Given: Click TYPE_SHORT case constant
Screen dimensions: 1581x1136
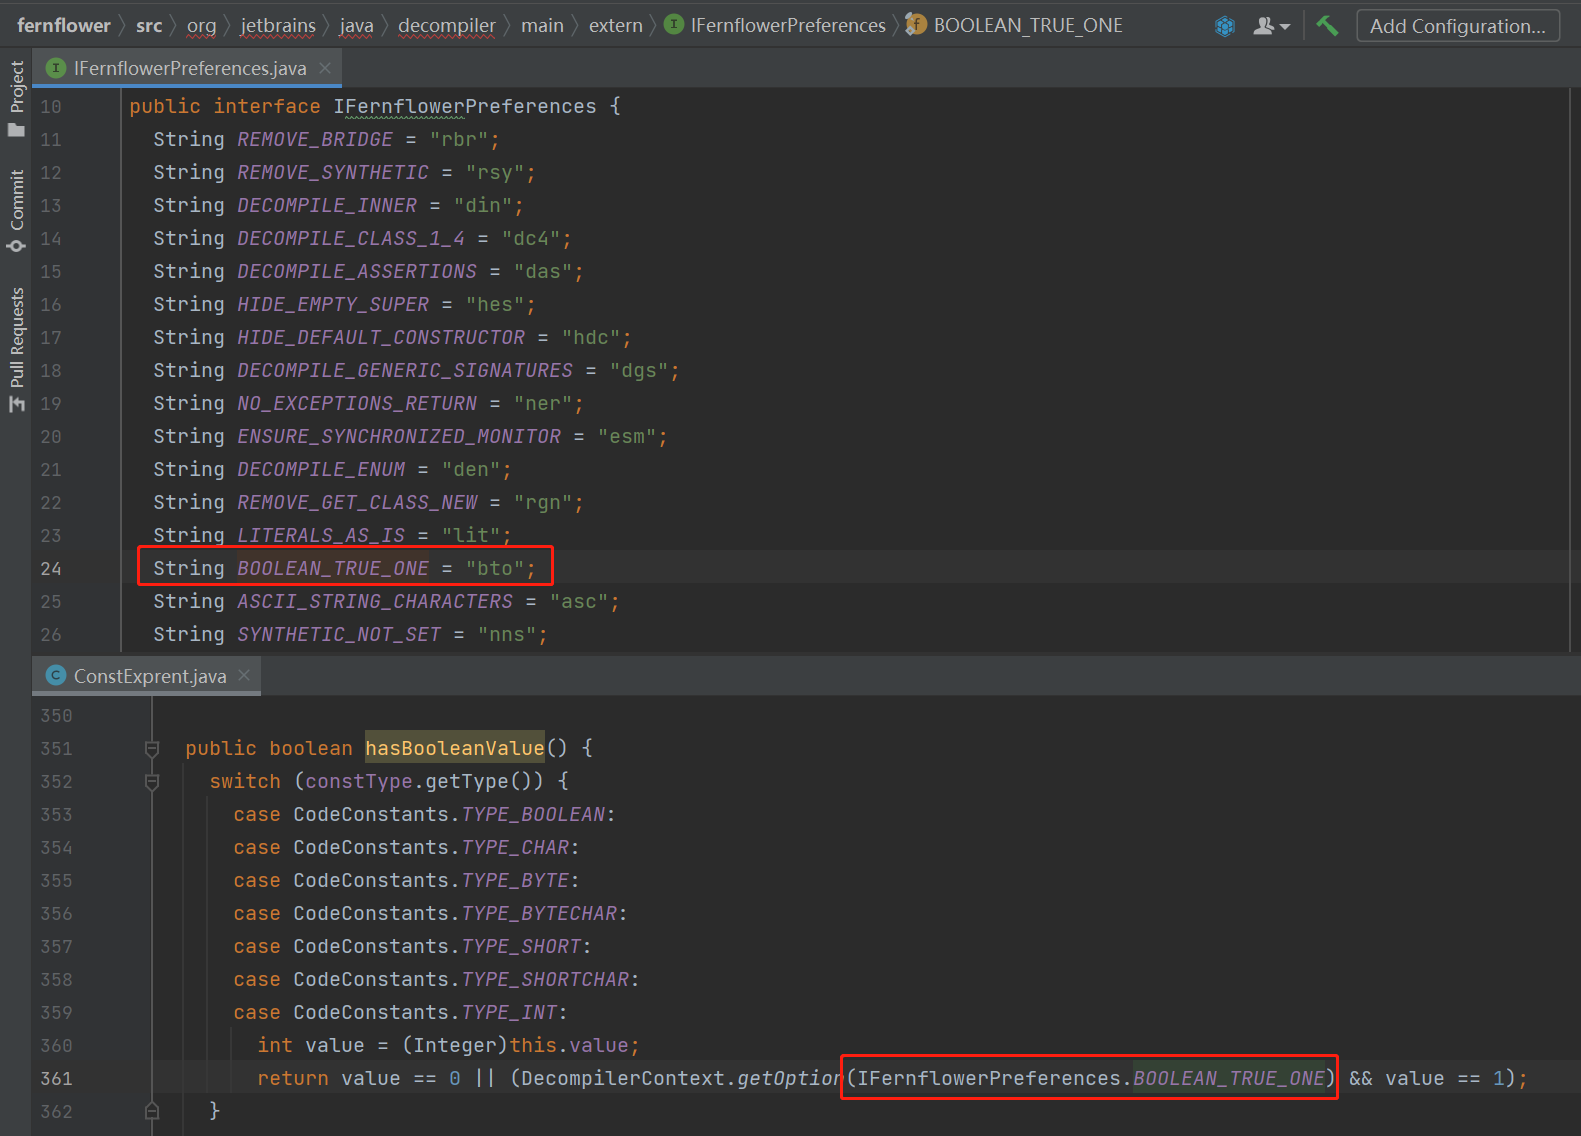Looking at the screenshot, I should [521, 946].
